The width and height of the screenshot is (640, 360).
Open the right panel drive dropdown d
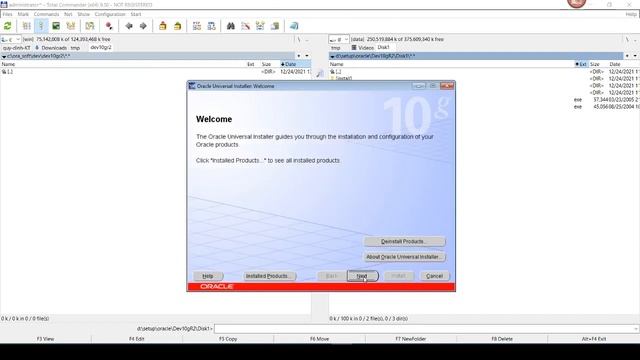(339, 39)
